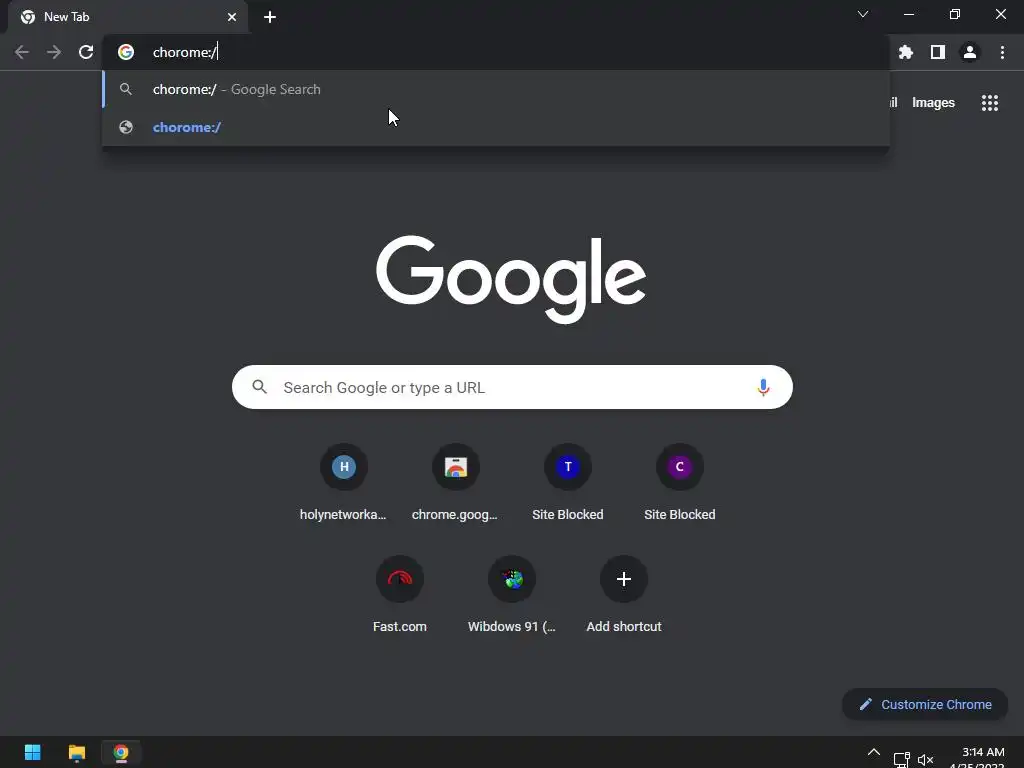Select the blue chorome:/ URL suggestion
Image resolution: width=1024 pixels, height=768 pixels.
coord(496,127)
